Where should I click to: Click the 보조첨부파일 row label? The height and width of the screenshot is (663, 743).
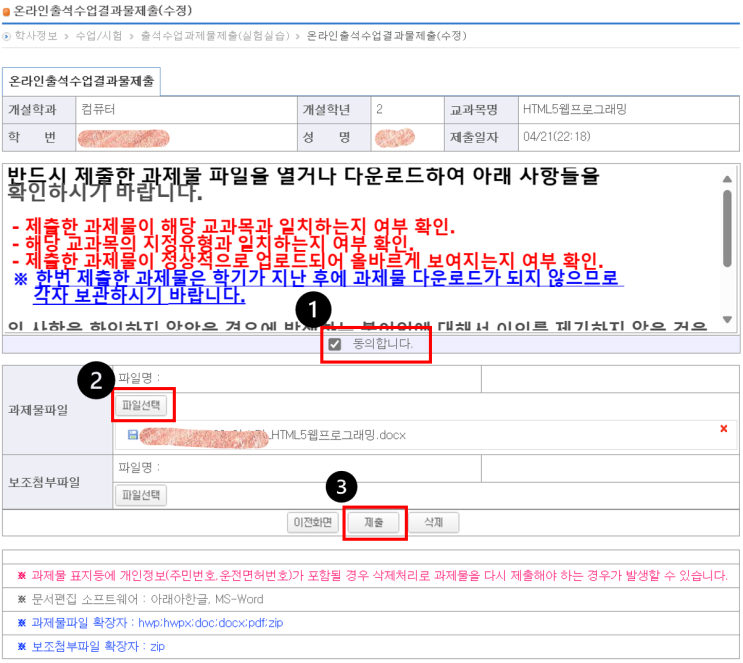(x=44, y=482)
